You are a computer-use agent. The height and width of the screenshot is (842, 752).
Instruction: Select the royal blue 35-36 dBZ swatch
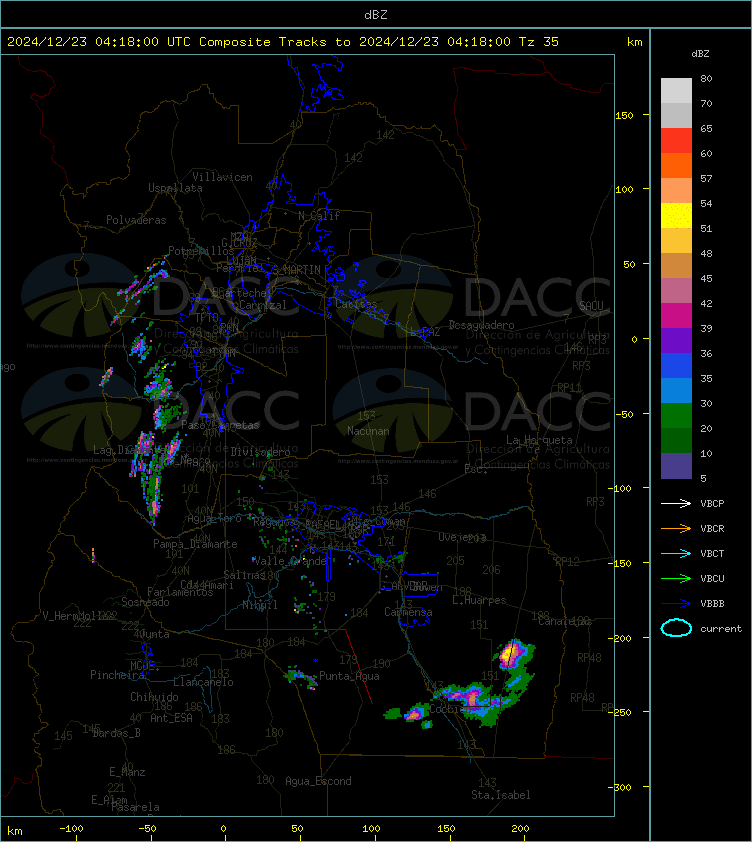[676, 365]
